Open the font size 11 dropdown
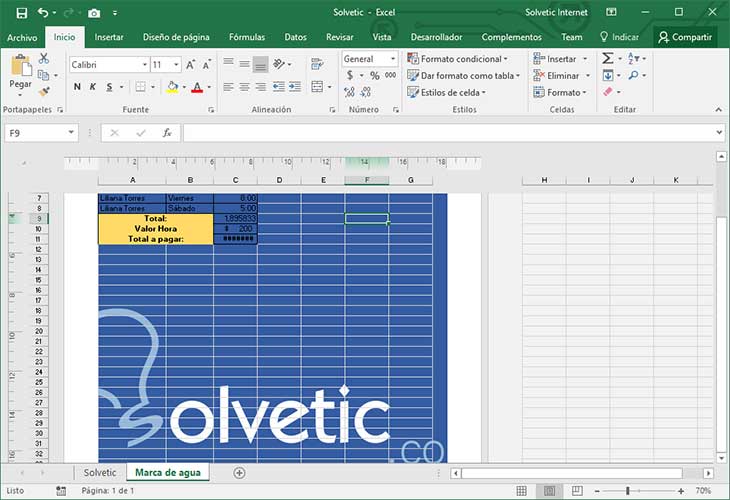Viewport: 730px width, 500px height. (176, 65)
